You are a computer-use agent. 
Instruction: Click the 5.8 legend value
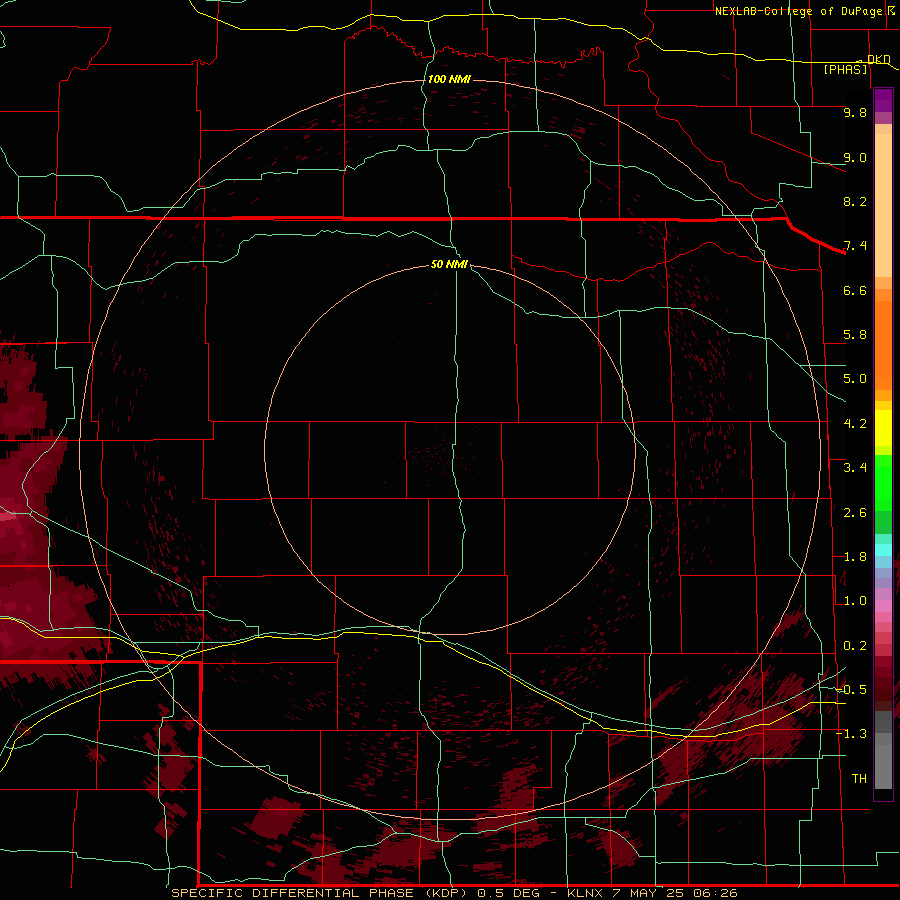(855, 335)
